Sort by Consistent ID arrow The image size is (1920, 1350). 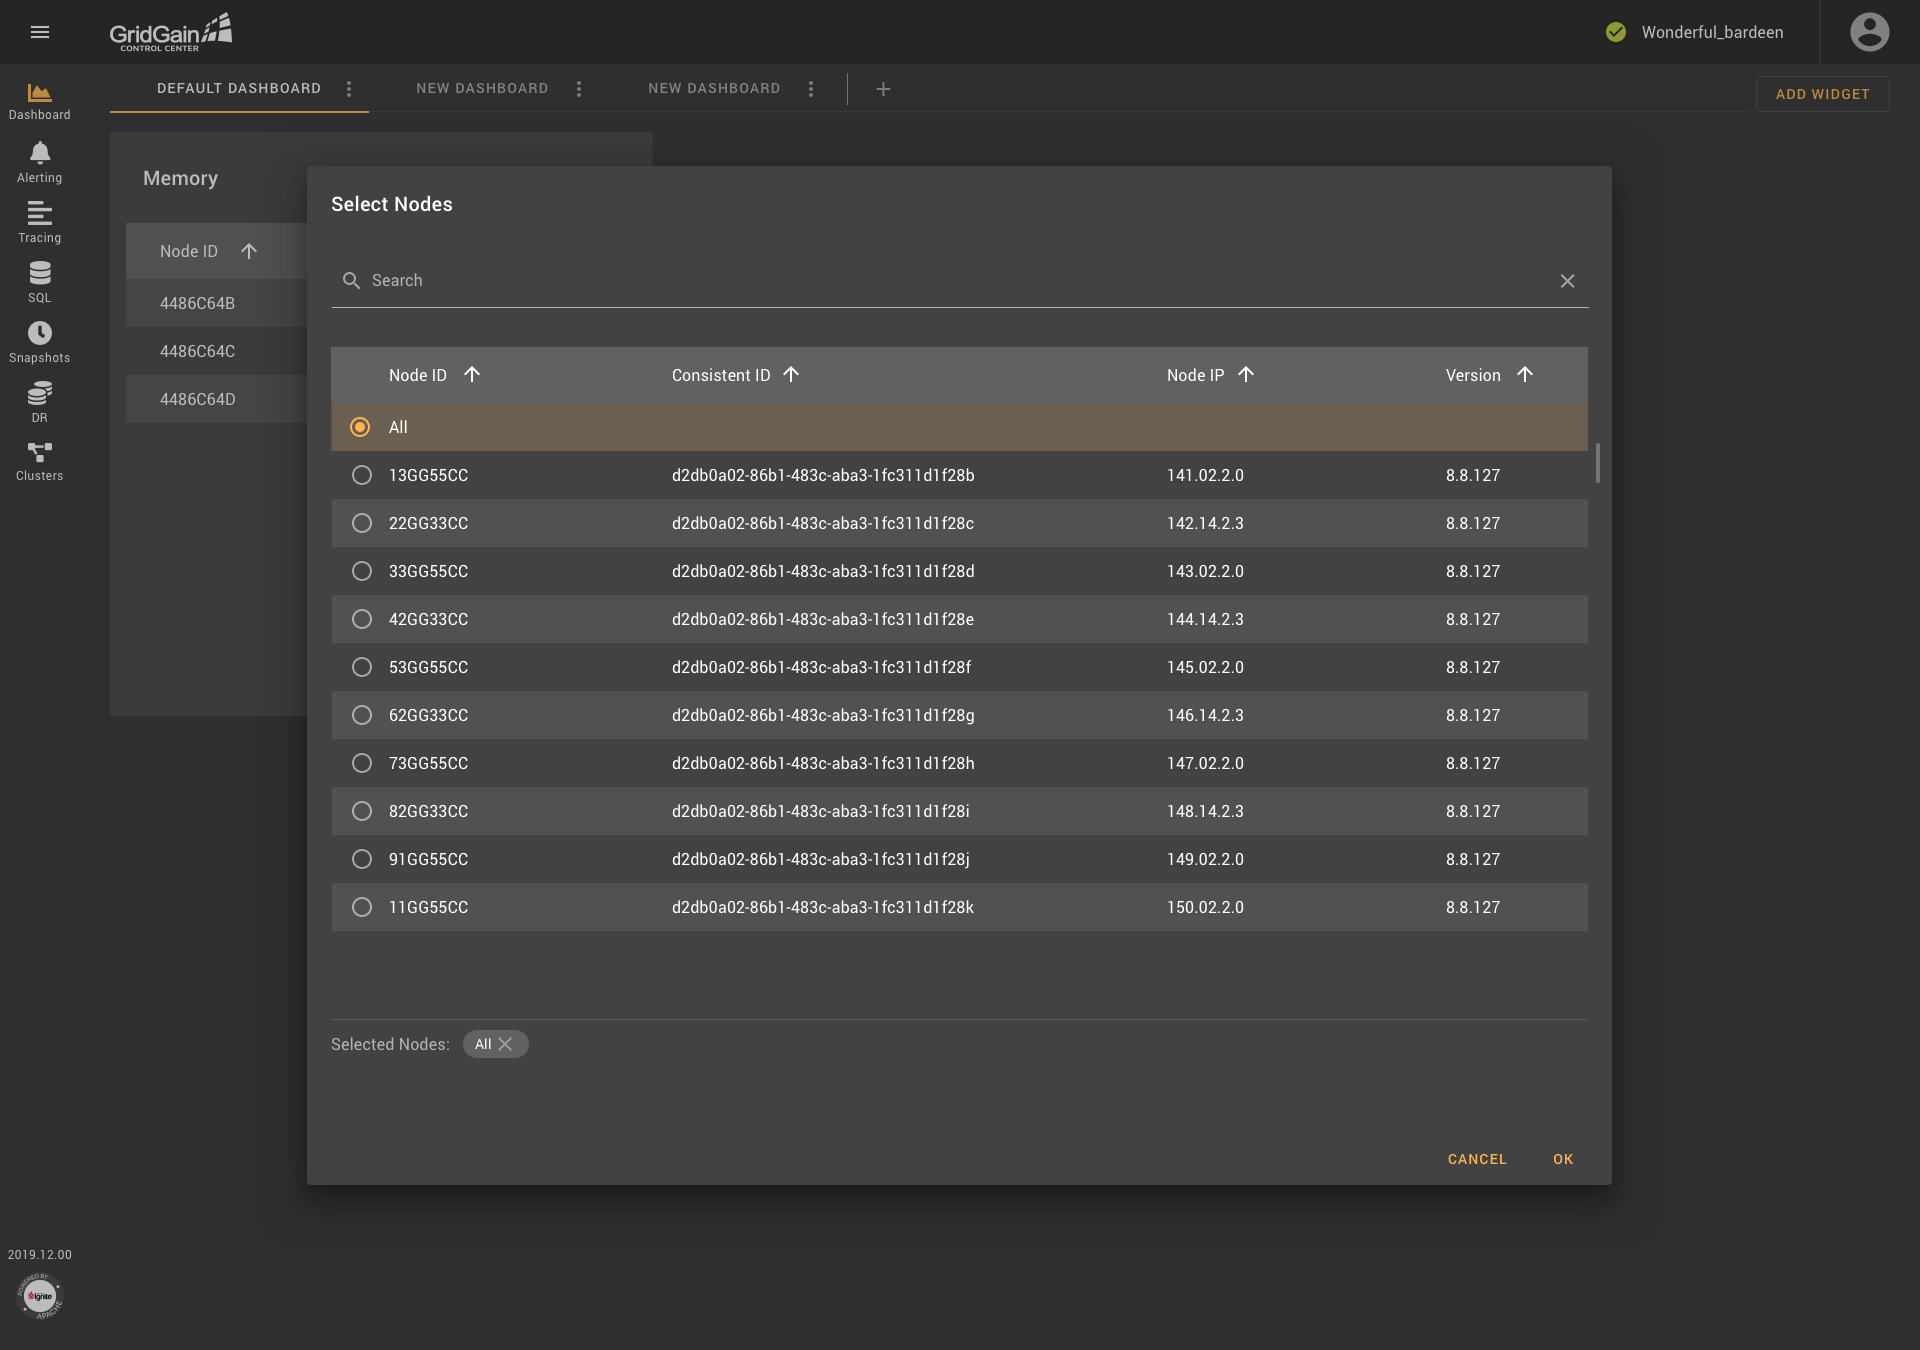791,375
